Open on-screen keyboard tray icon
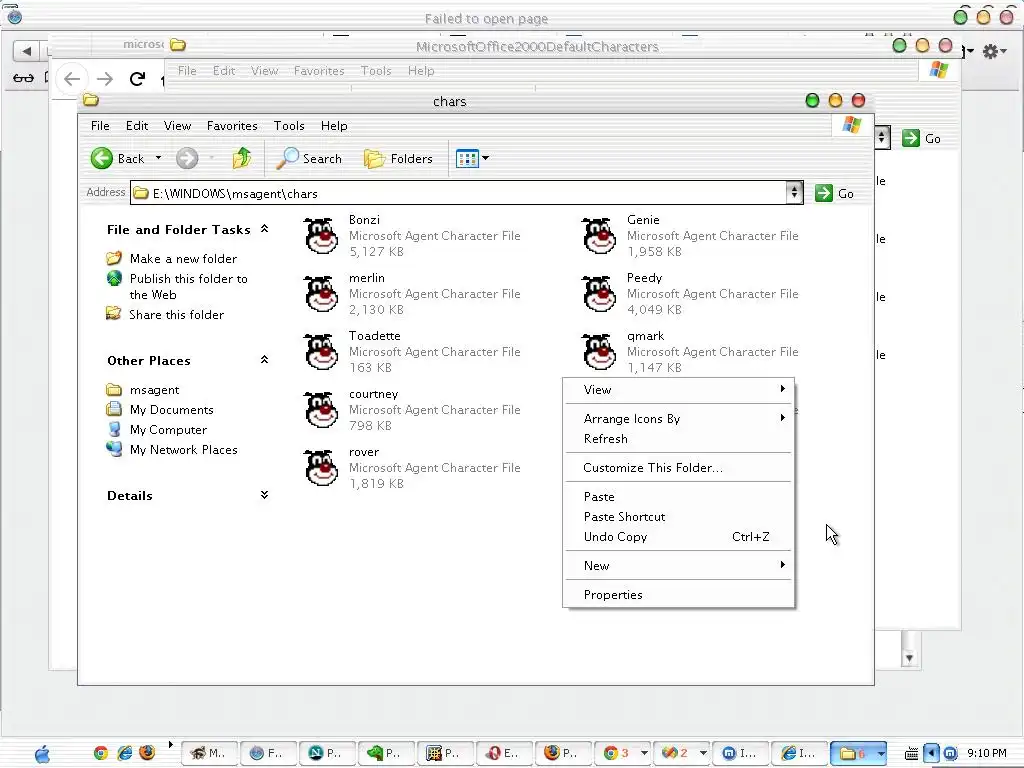The height and width of the screenshot is (768, 1024). click(x=912, y=754)
